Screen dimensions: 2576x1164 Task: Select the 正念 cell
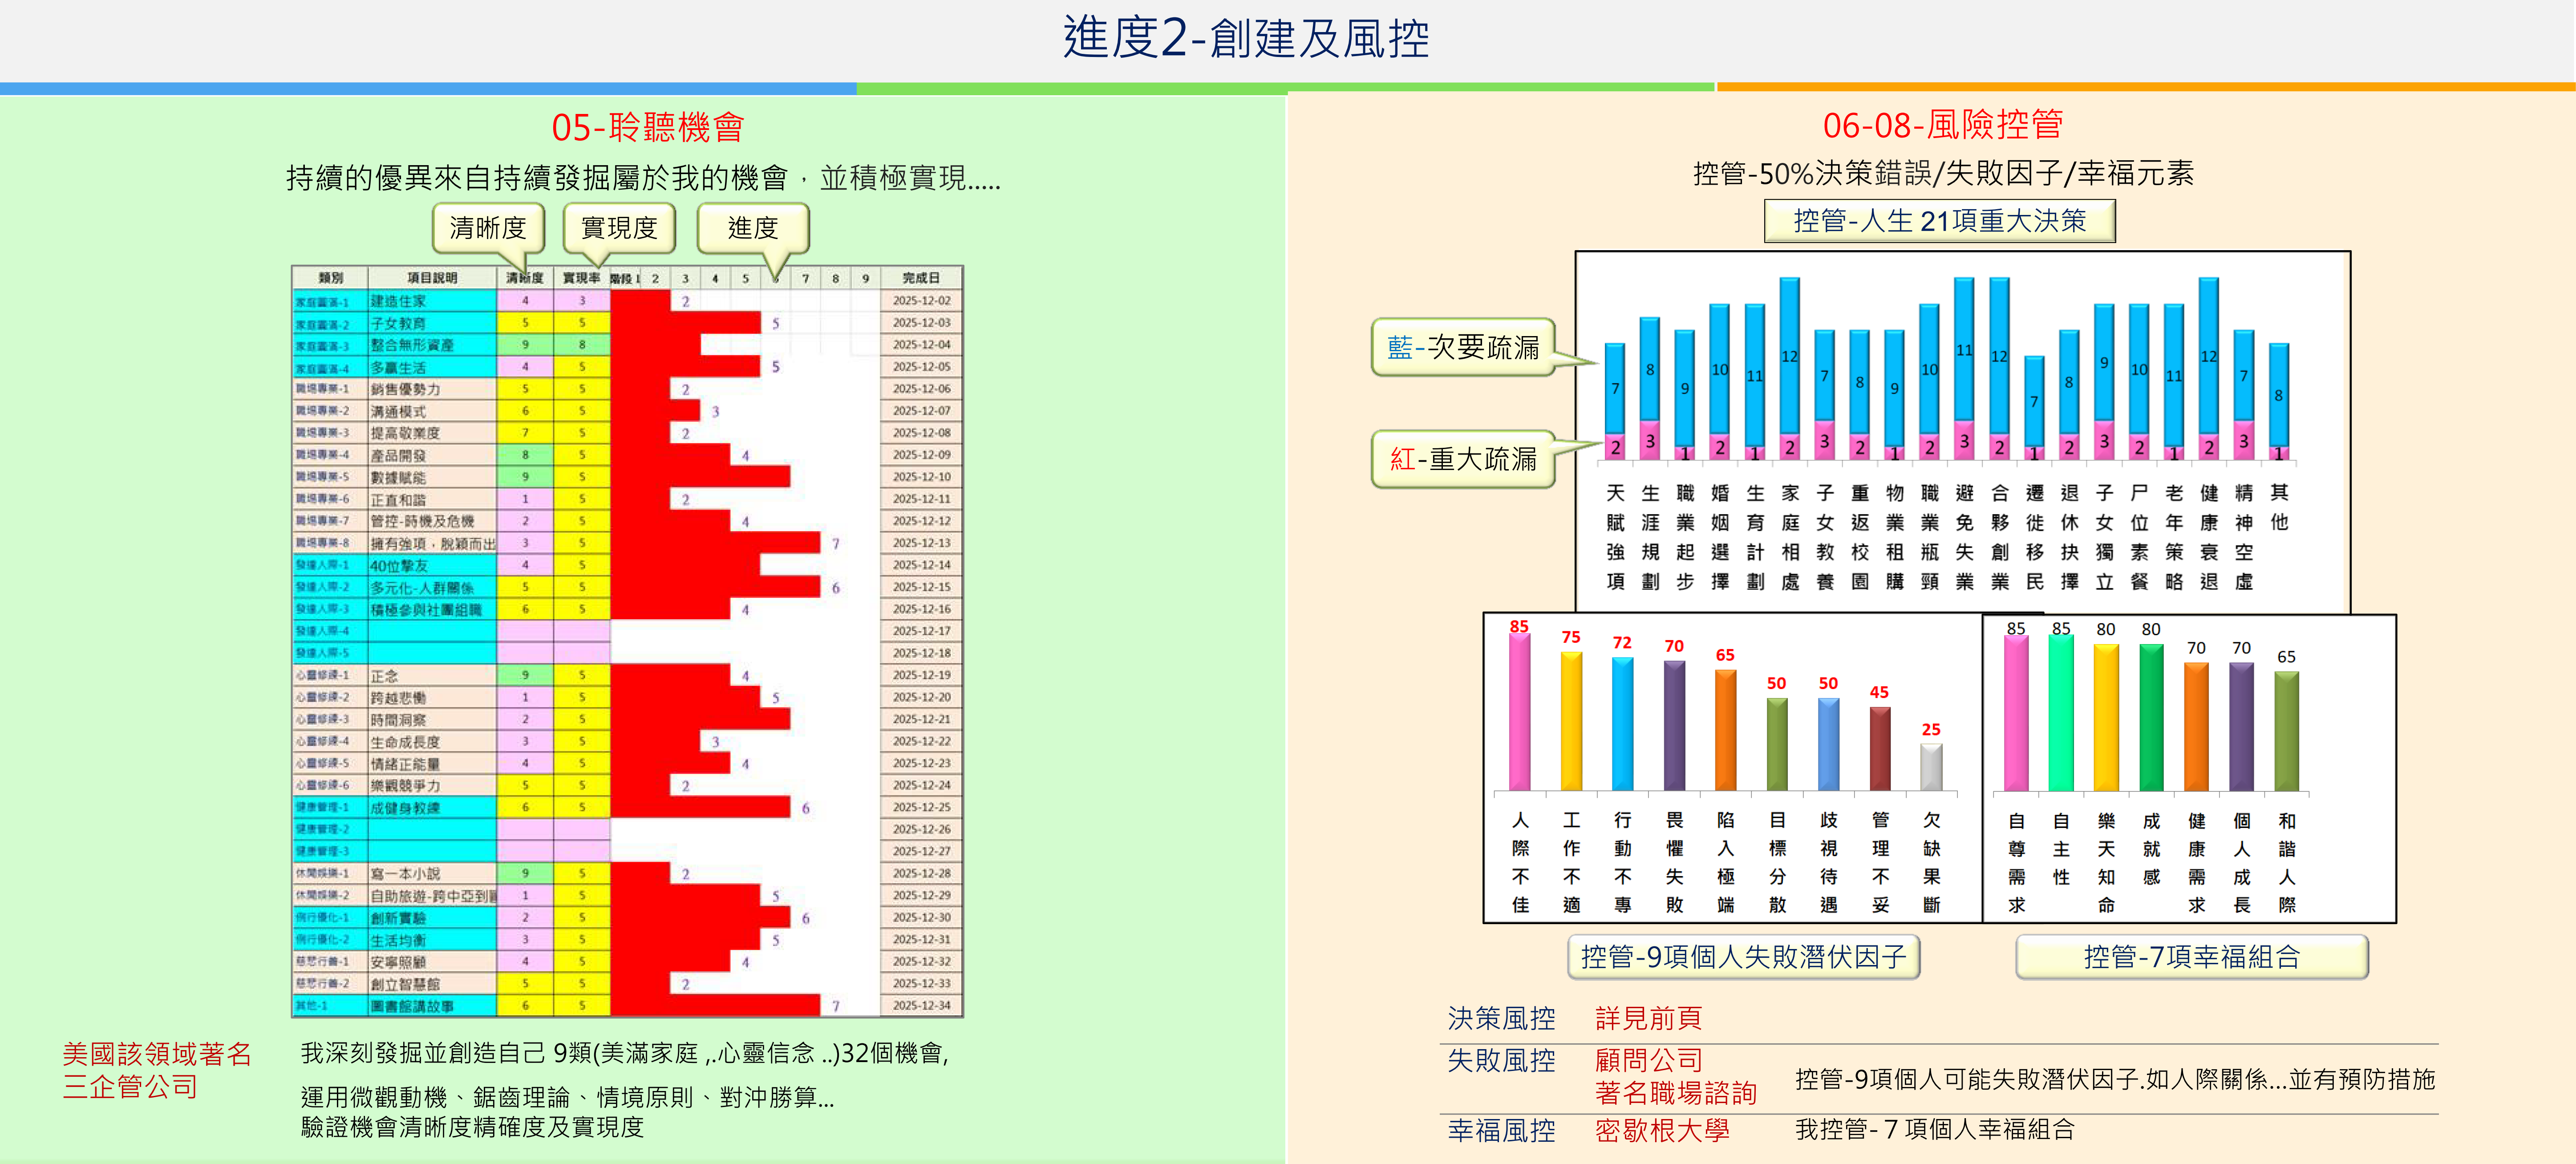432,675
